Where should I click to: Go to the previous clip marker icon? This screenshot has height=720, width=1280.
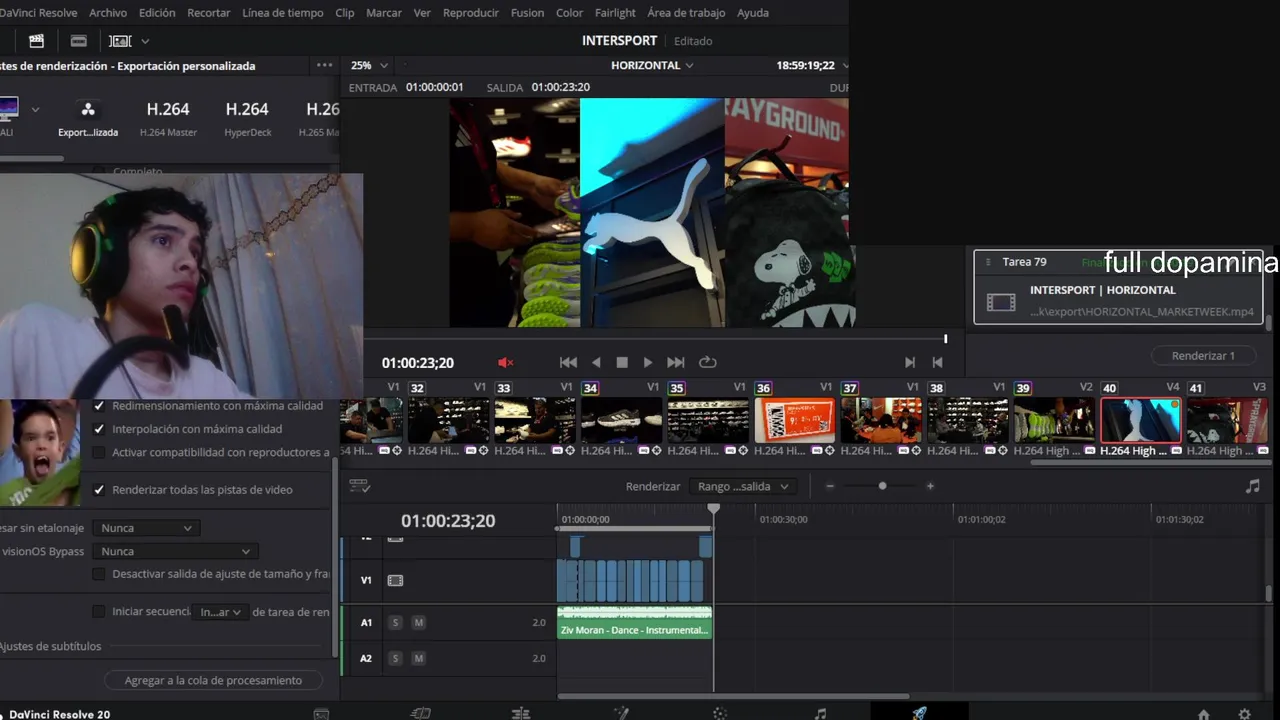pos(937,362)
